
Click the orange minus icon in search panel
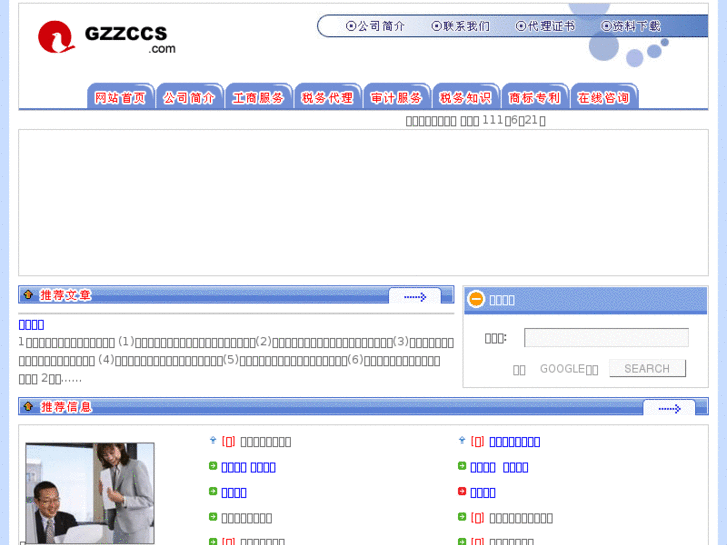[x=476, y=299]
